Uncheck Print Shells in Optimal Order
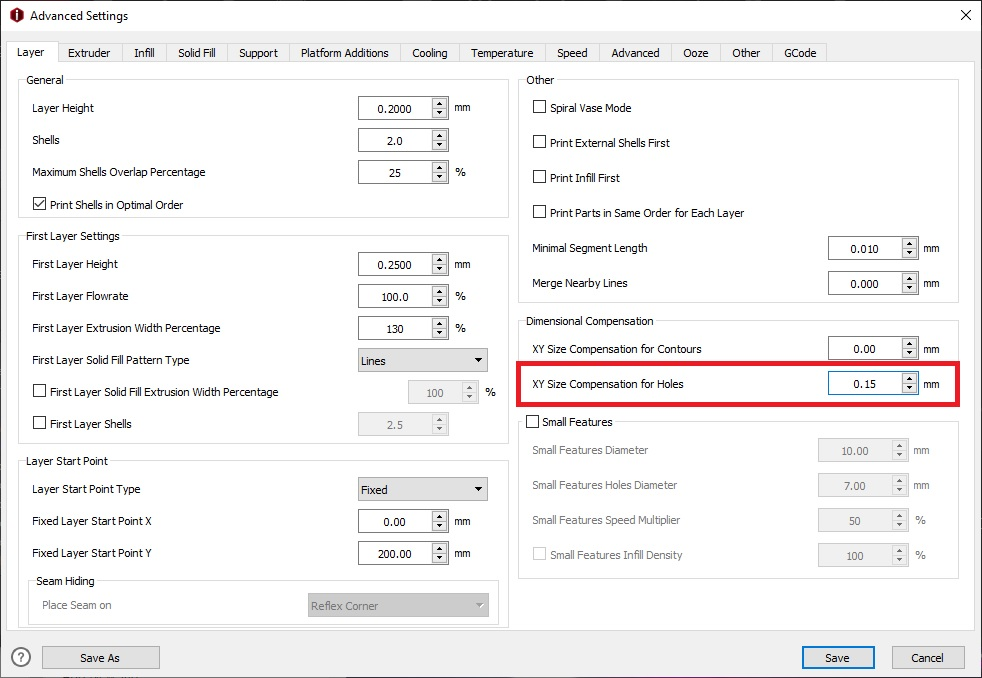 point(40,205)
